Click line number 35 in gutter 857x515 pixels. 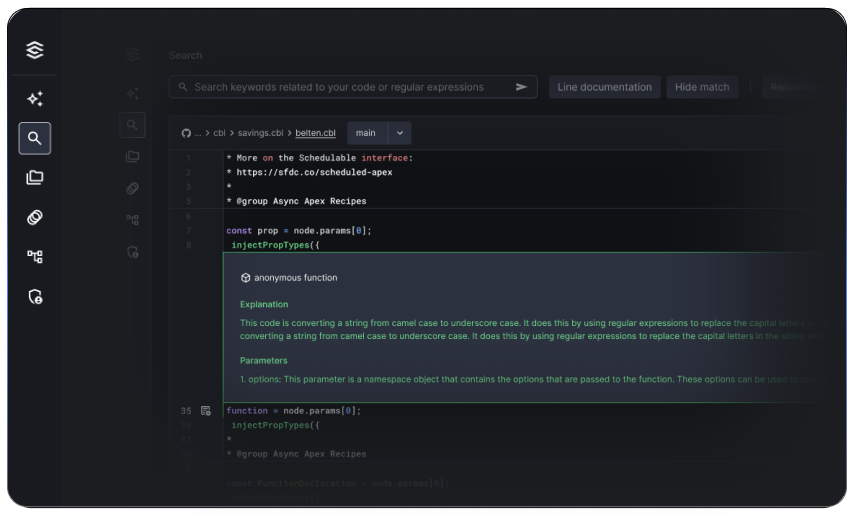tap(186, 411)
